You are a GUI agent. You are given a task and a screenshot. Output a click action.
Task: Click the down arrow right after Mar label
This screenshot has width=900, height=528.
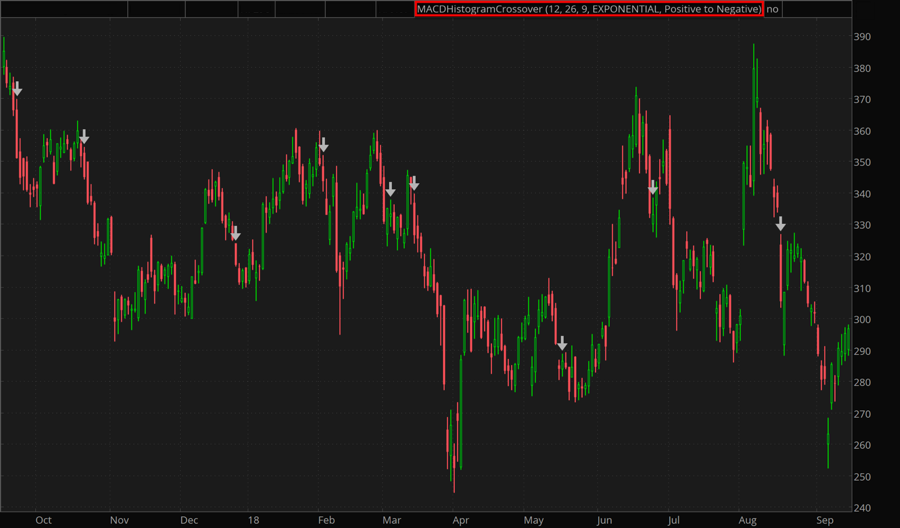[x=414, y=183]
